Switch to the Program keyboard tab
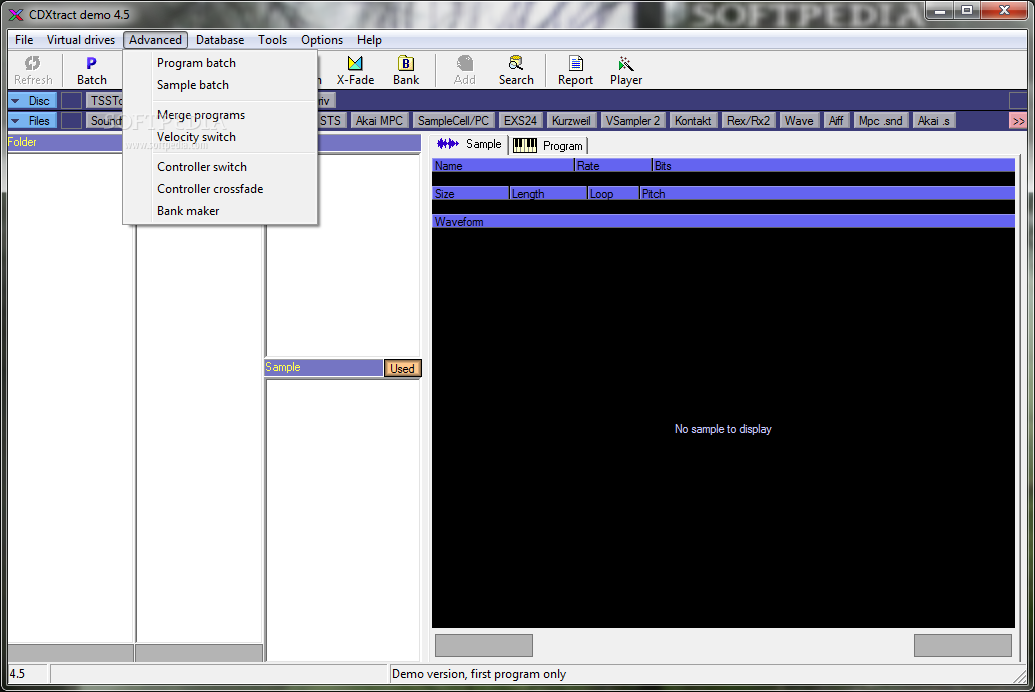Image resolution: width=1035 pixels, height=692 pixels. click(548, 145)
